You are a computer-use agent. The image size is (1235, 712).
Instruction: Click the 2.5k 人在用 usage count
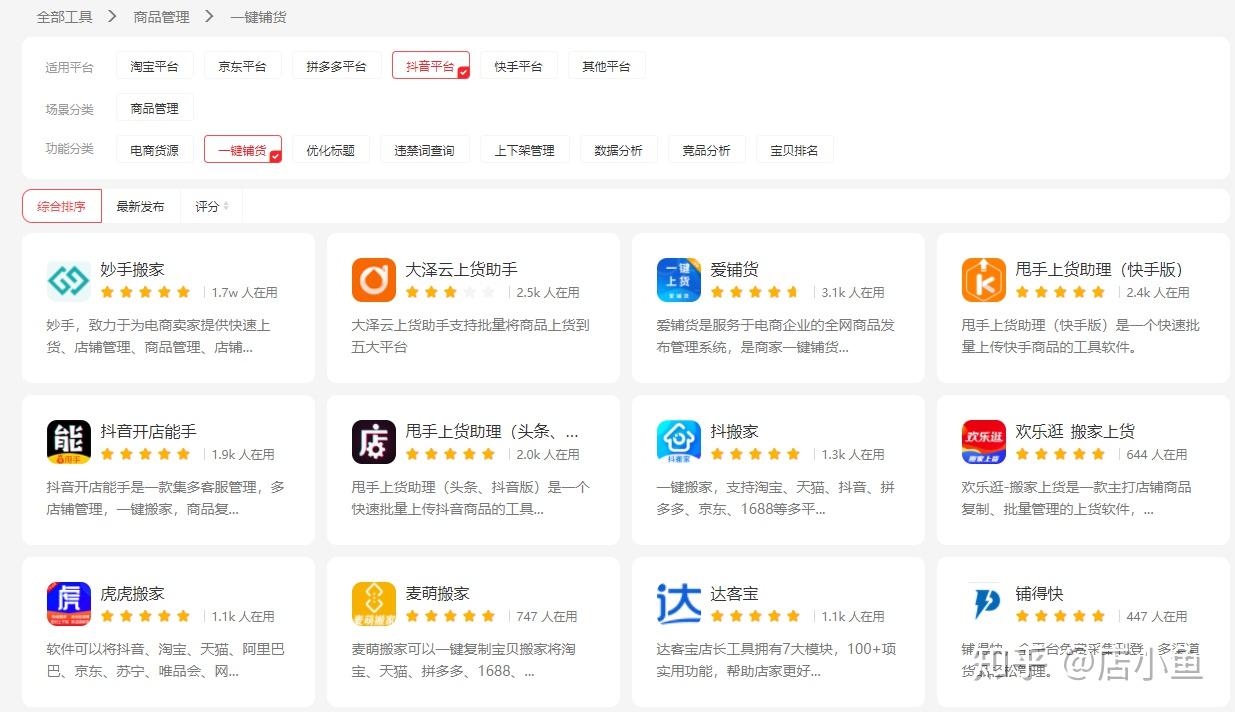pos(548,292)
